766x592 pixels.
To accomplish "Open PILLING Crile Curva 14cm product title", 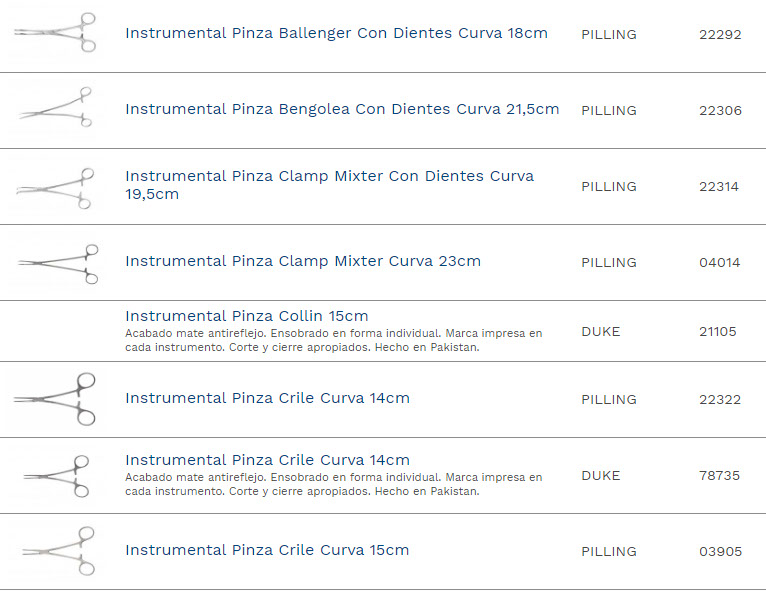I will coord(267,398).
